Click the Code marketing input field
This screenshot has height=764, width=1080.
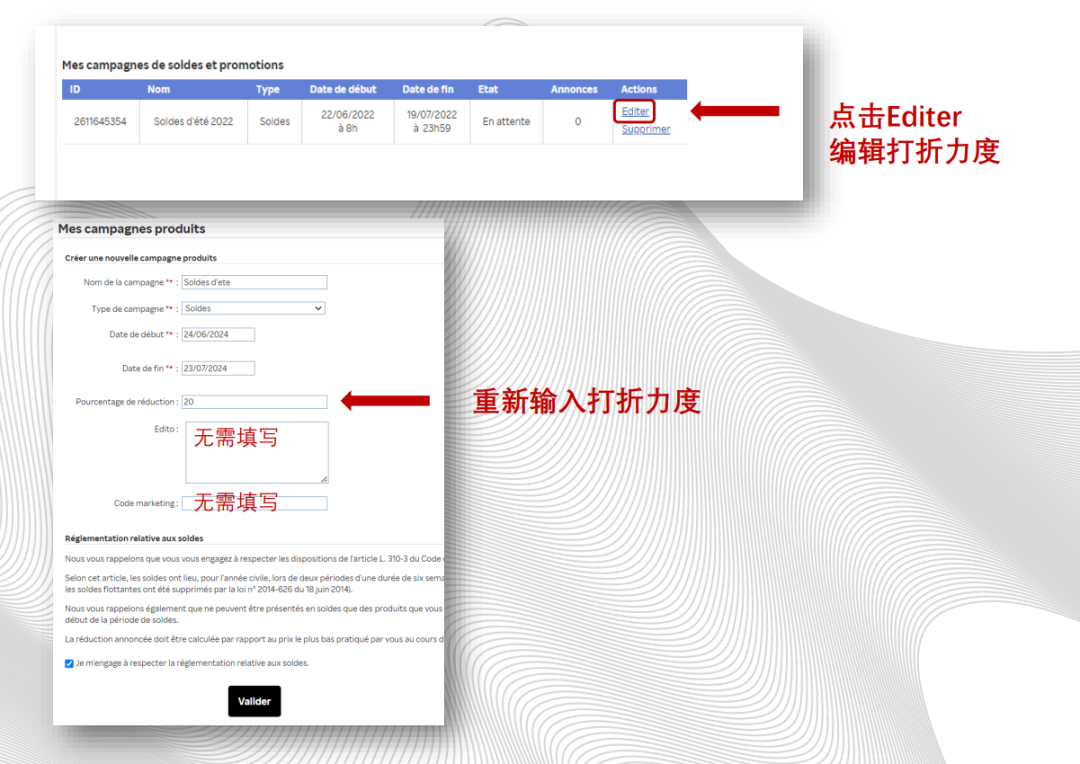click(x=254, y=503)
